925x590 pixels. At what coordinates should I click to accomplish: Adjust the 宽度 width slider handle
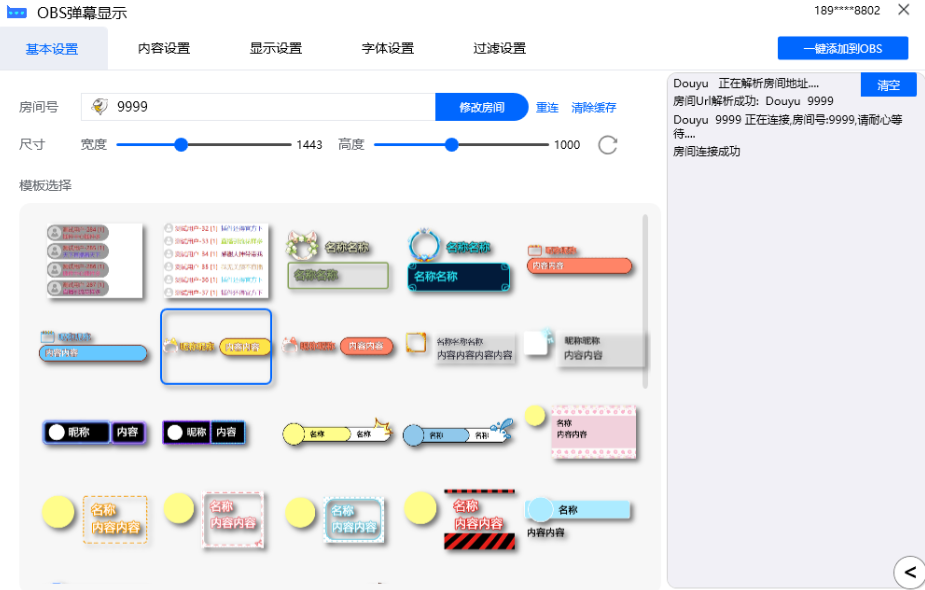tap(181, 145)
